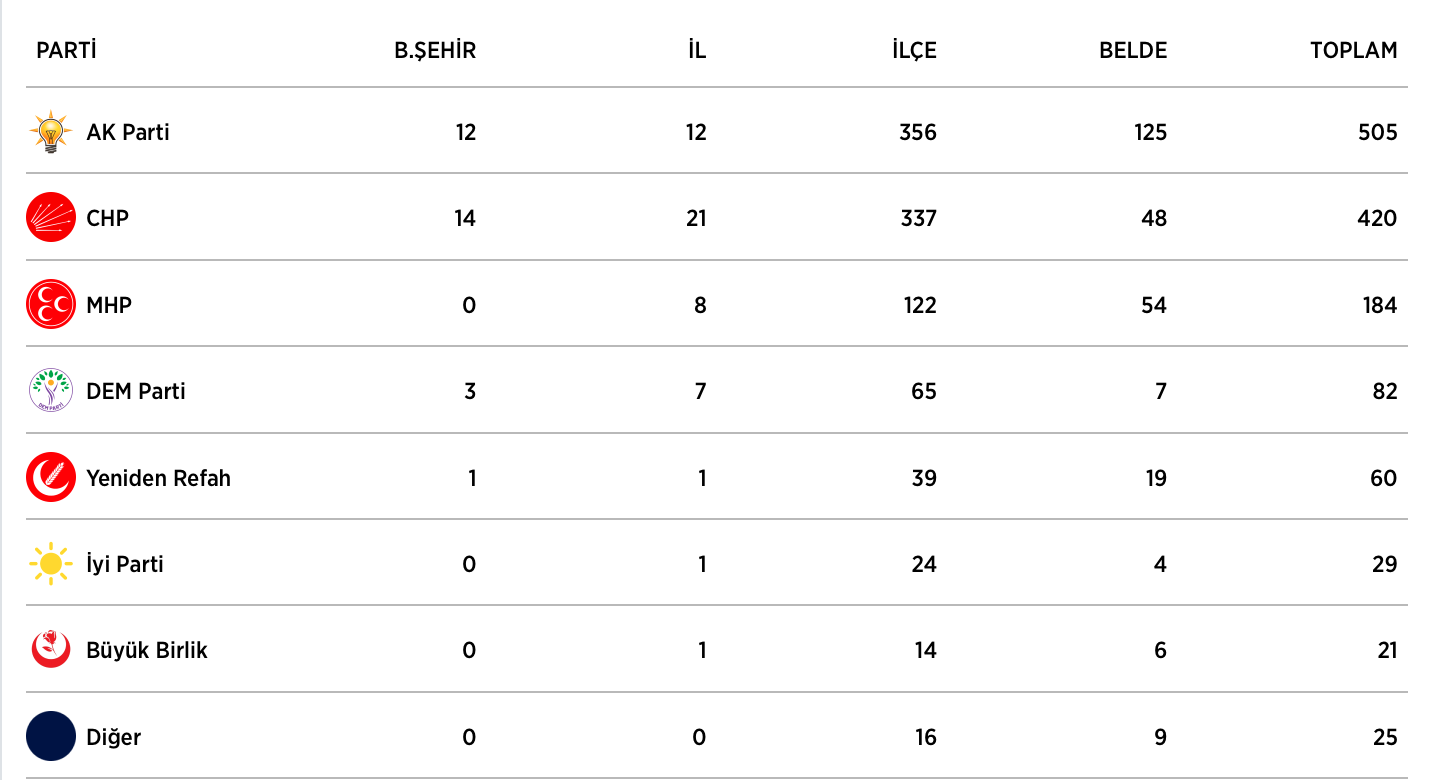1434x780 pixels.
Task: Click AK Parti total value 505
Action: click(1378, 132)
